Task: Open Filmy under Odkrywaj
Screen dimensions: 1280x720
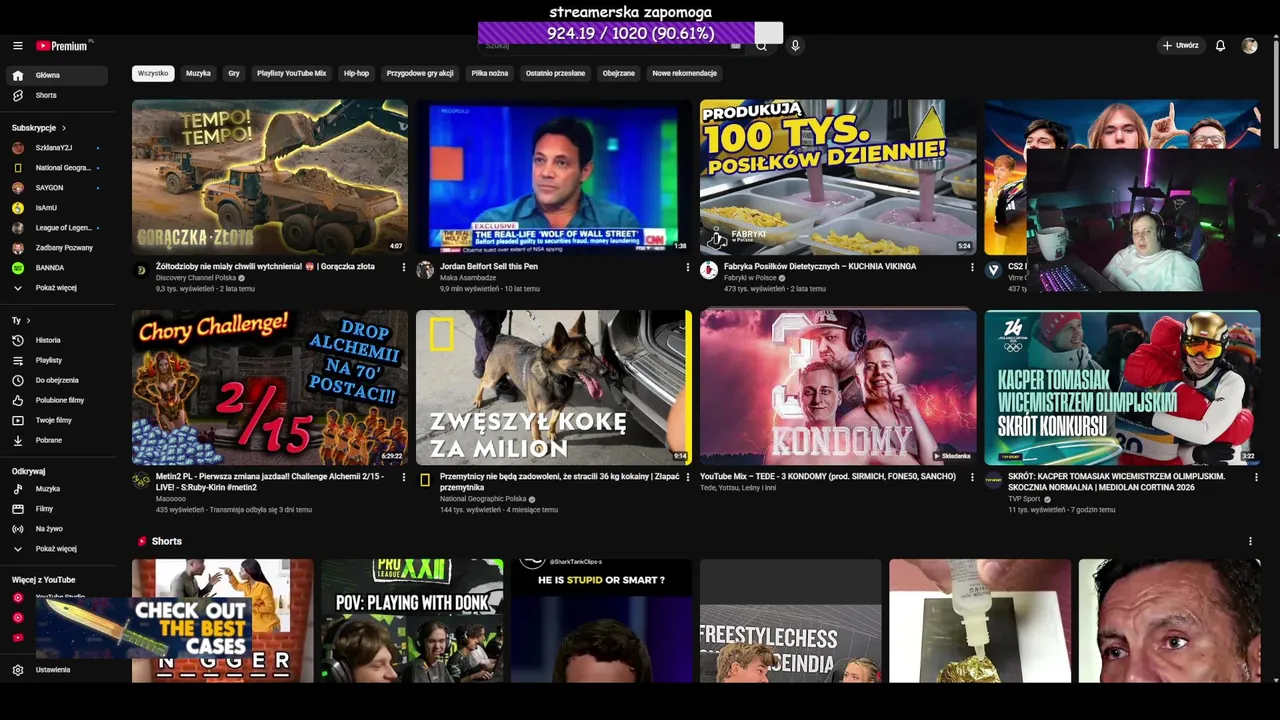Action: (57, 509)
